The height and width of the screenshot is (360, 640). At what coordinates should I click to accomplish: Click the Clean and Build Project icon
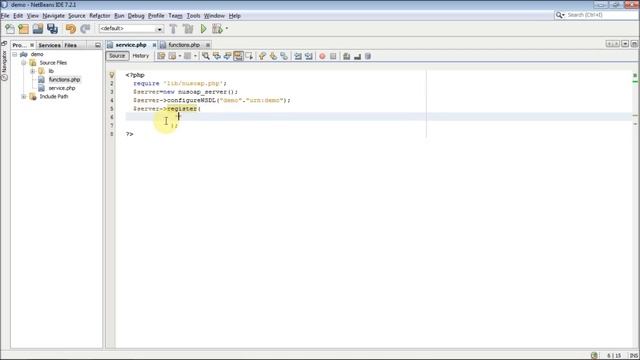[x=188, y=29]
